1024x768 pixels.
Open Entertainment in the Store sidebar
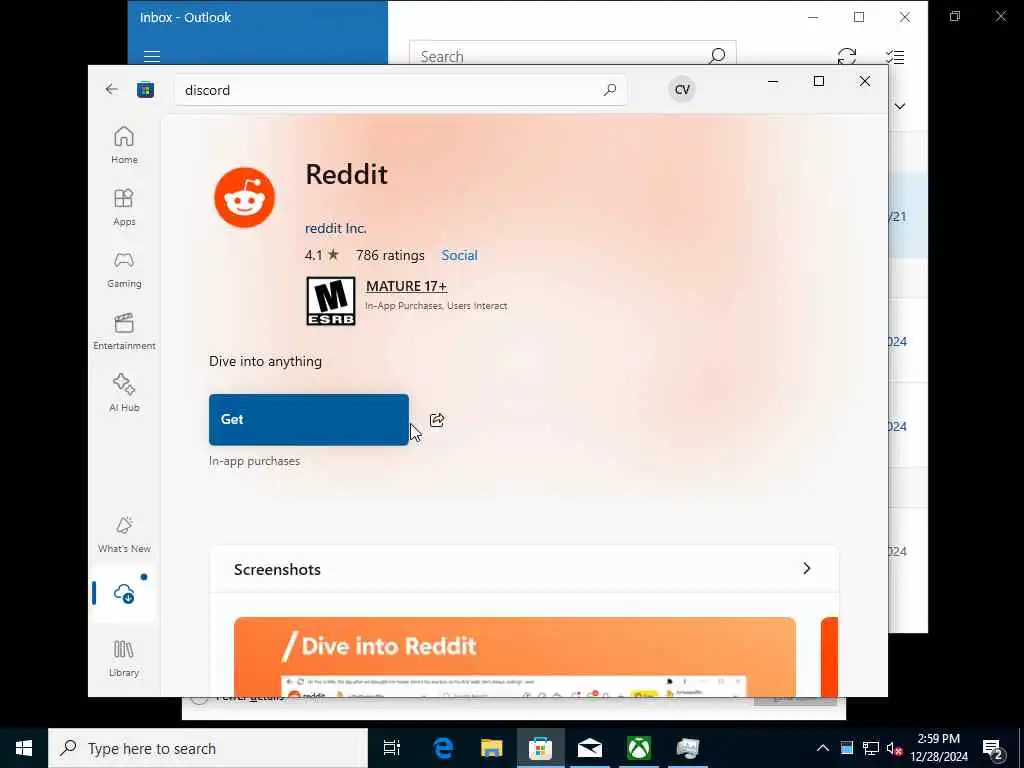124,331
